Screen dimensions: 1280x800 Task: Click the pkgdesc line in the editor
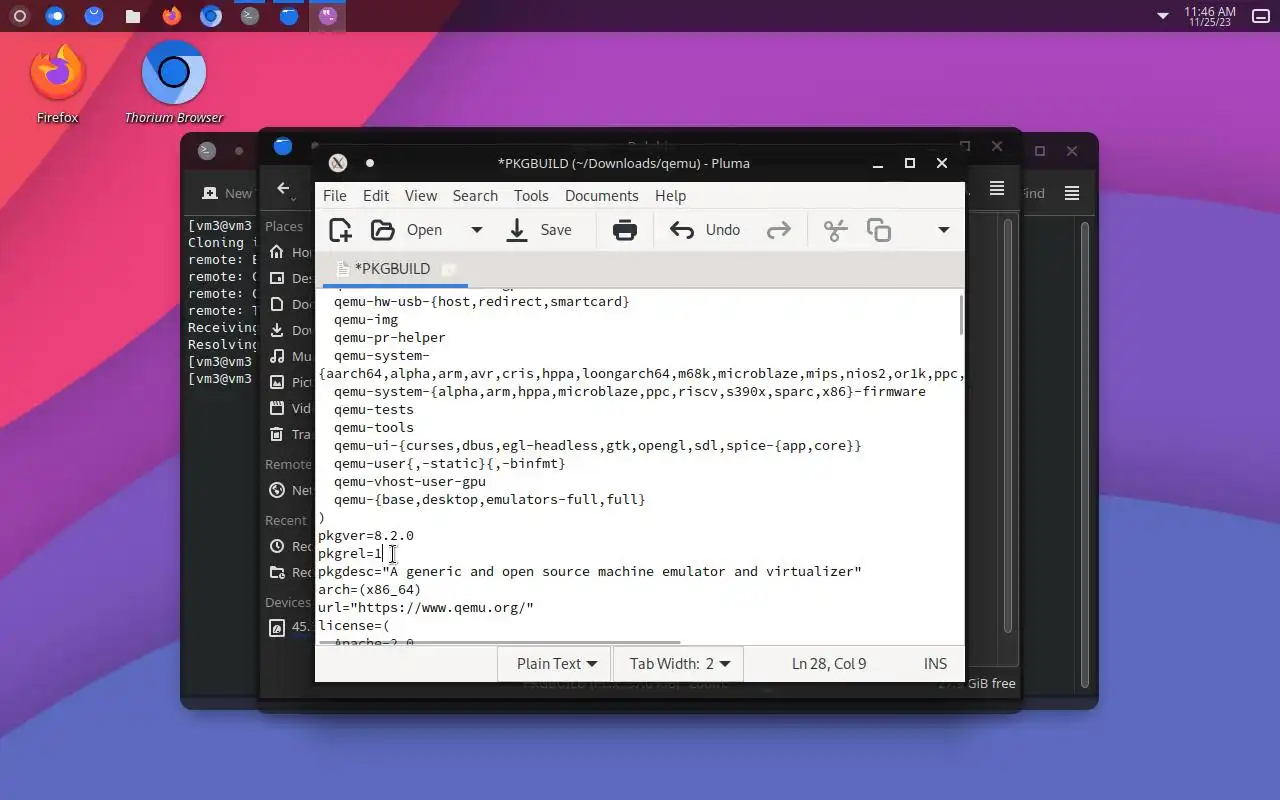(x=590, y=571)
